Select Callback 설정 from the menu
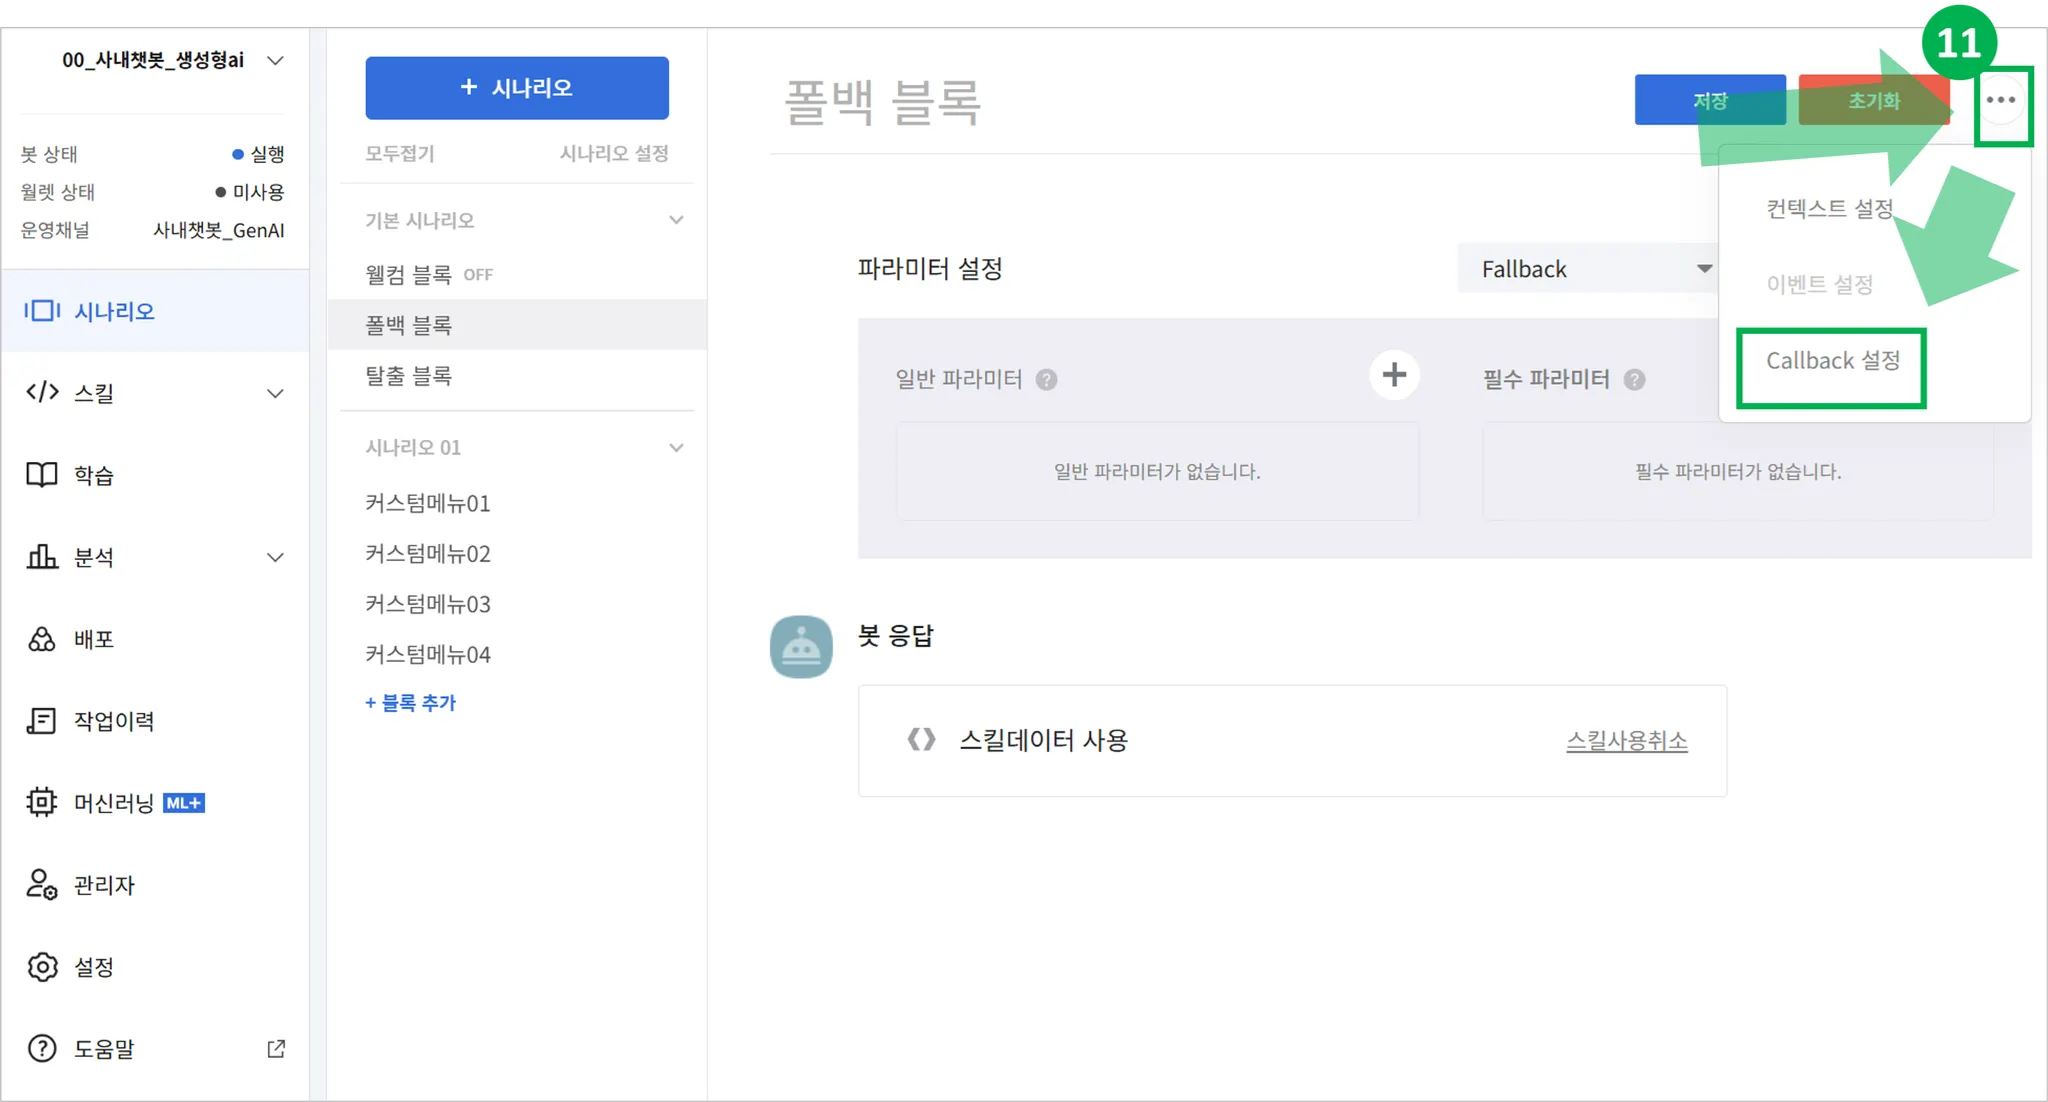The image size is (2048, 1102). (1832, 362)
